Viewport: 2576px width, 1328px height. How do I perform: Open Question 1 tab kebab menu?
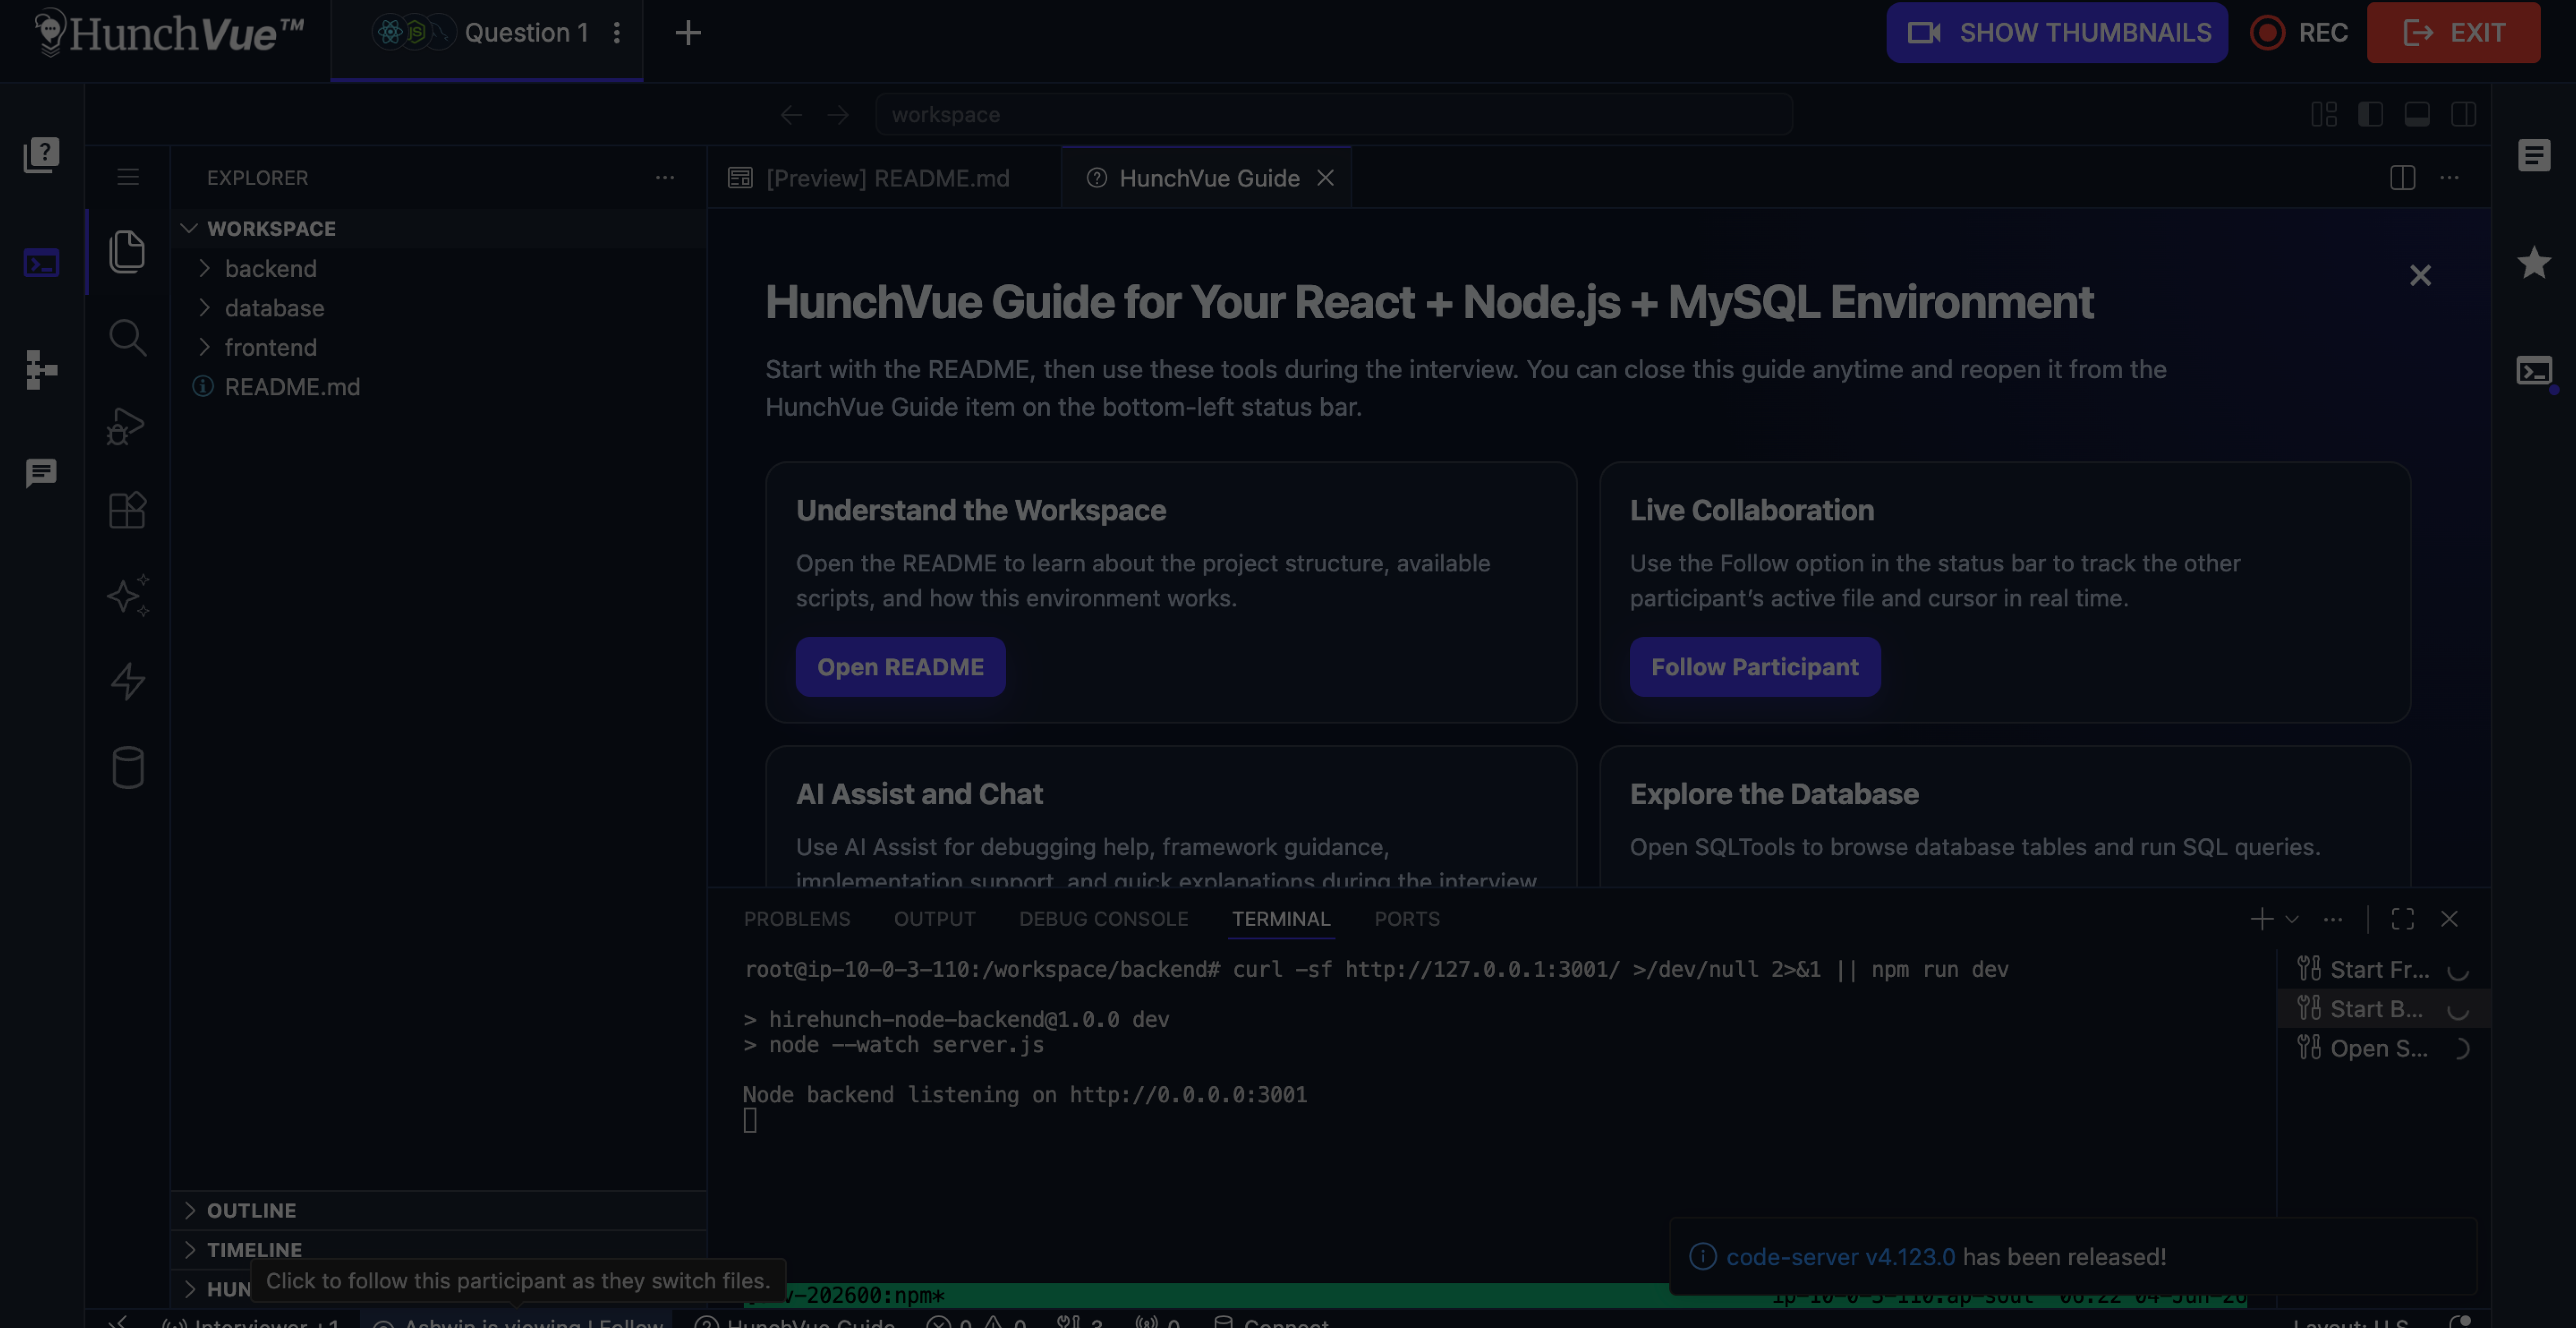pyautogui.click(x=617, y=33)
